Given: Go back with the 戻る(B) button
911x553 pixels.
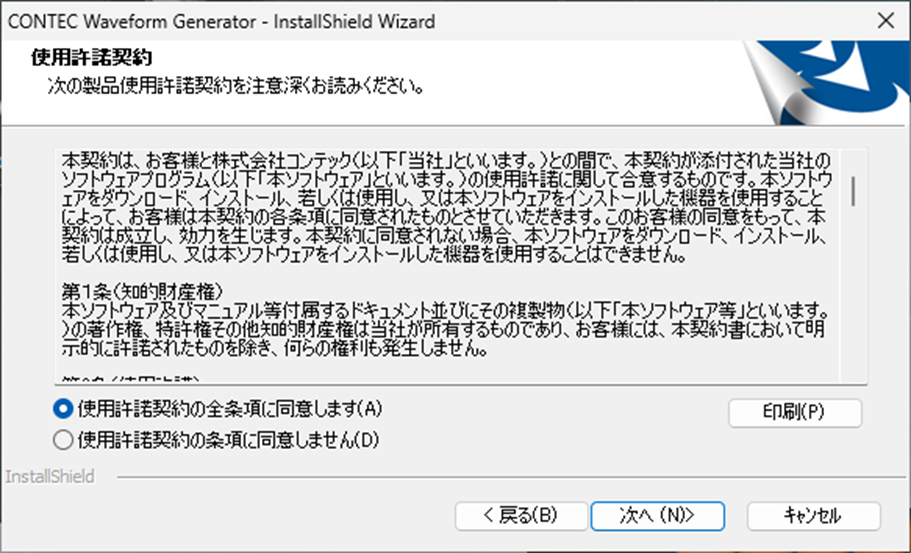Looking at the screenshot, I should point(521,516).
